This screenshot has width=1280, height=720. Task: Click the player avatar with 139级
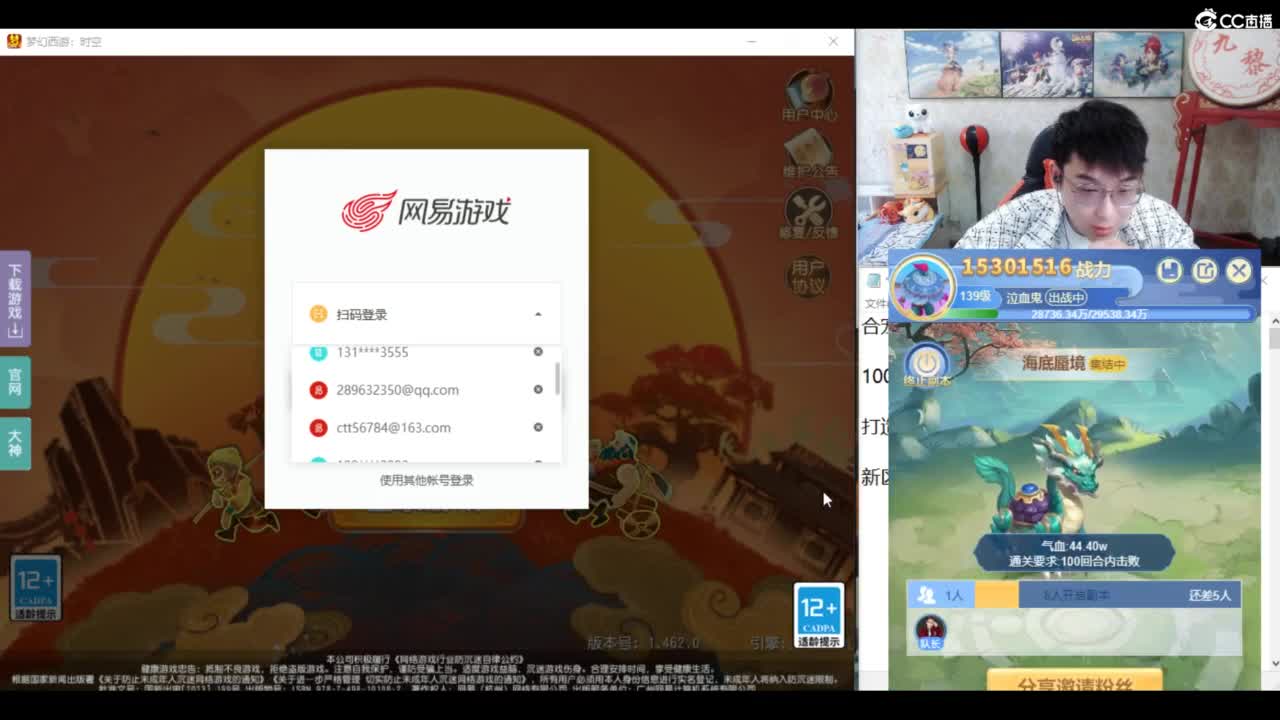pyautogui.click(x=922, y=286)
